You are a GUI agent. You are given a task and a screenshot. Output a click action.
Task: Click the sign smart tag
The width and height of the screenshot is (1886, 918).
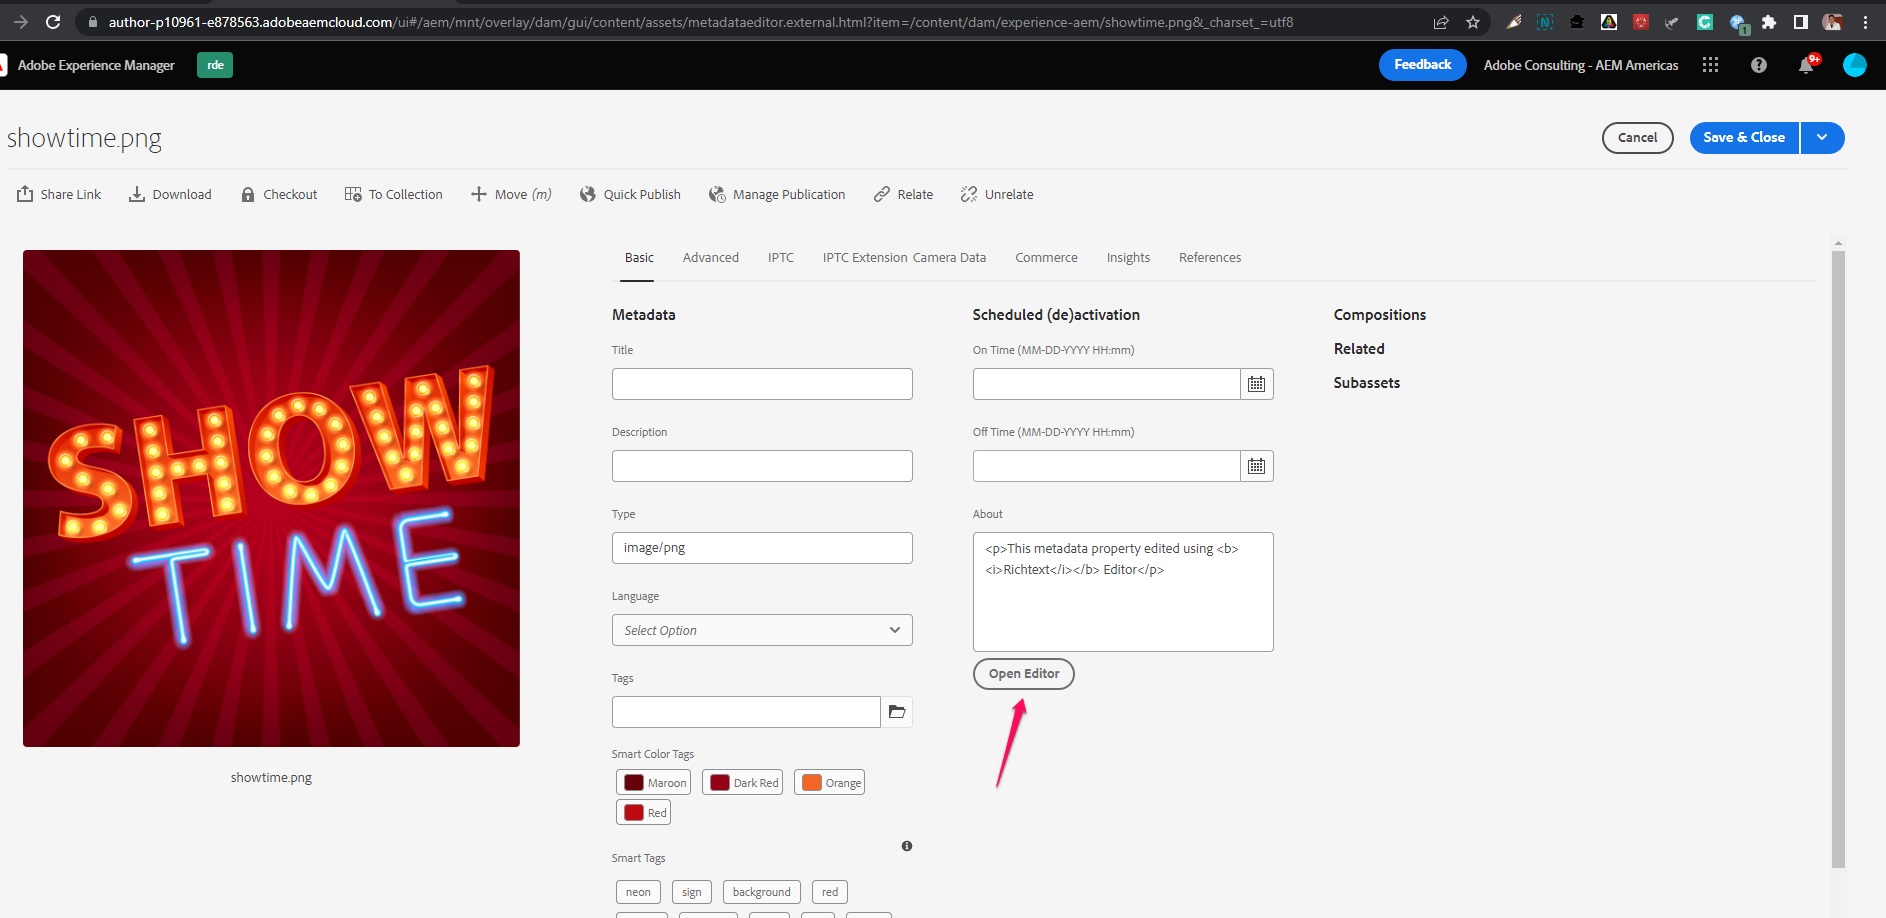coord(692,892)
